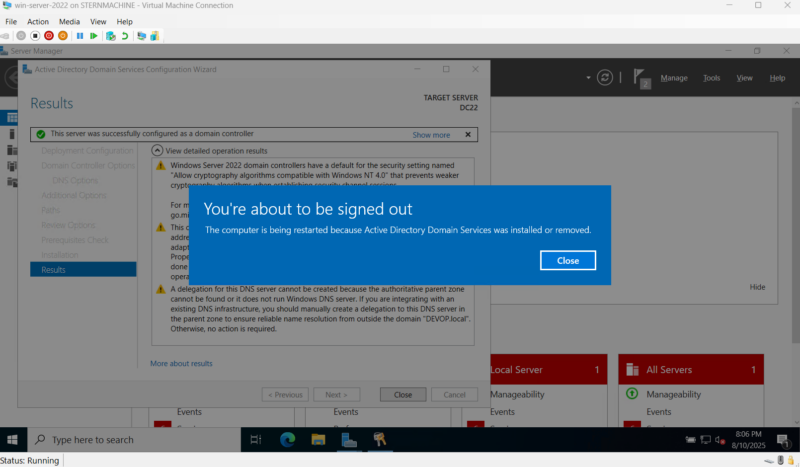Click the black square Turn Off VM icon

tap(35, 36)
